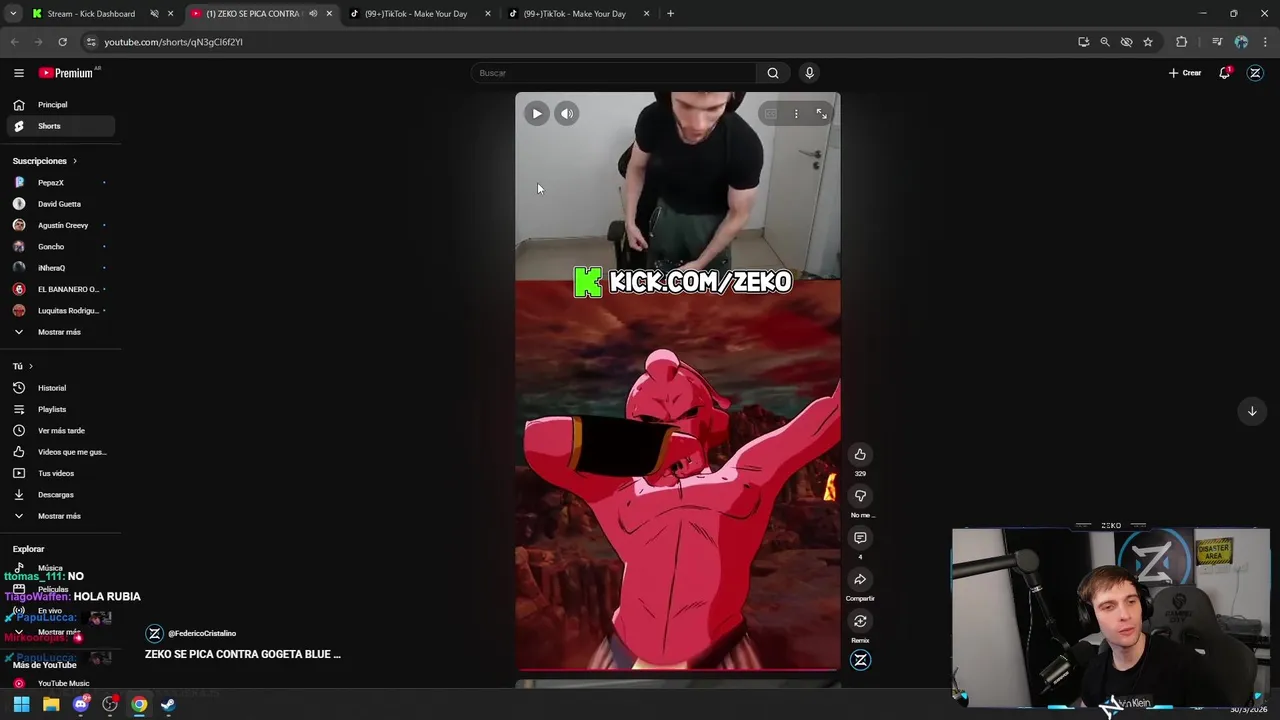Seek using the Short's red progress bar
This screenshot has height=720, width=1280.
(678, 670)
